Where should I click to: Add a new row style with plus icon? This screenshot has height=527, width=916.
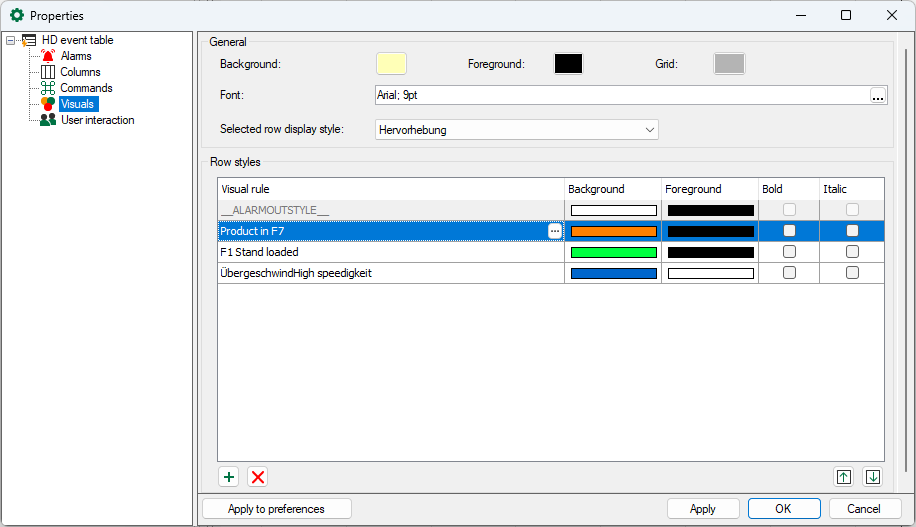tap(229, 477)
